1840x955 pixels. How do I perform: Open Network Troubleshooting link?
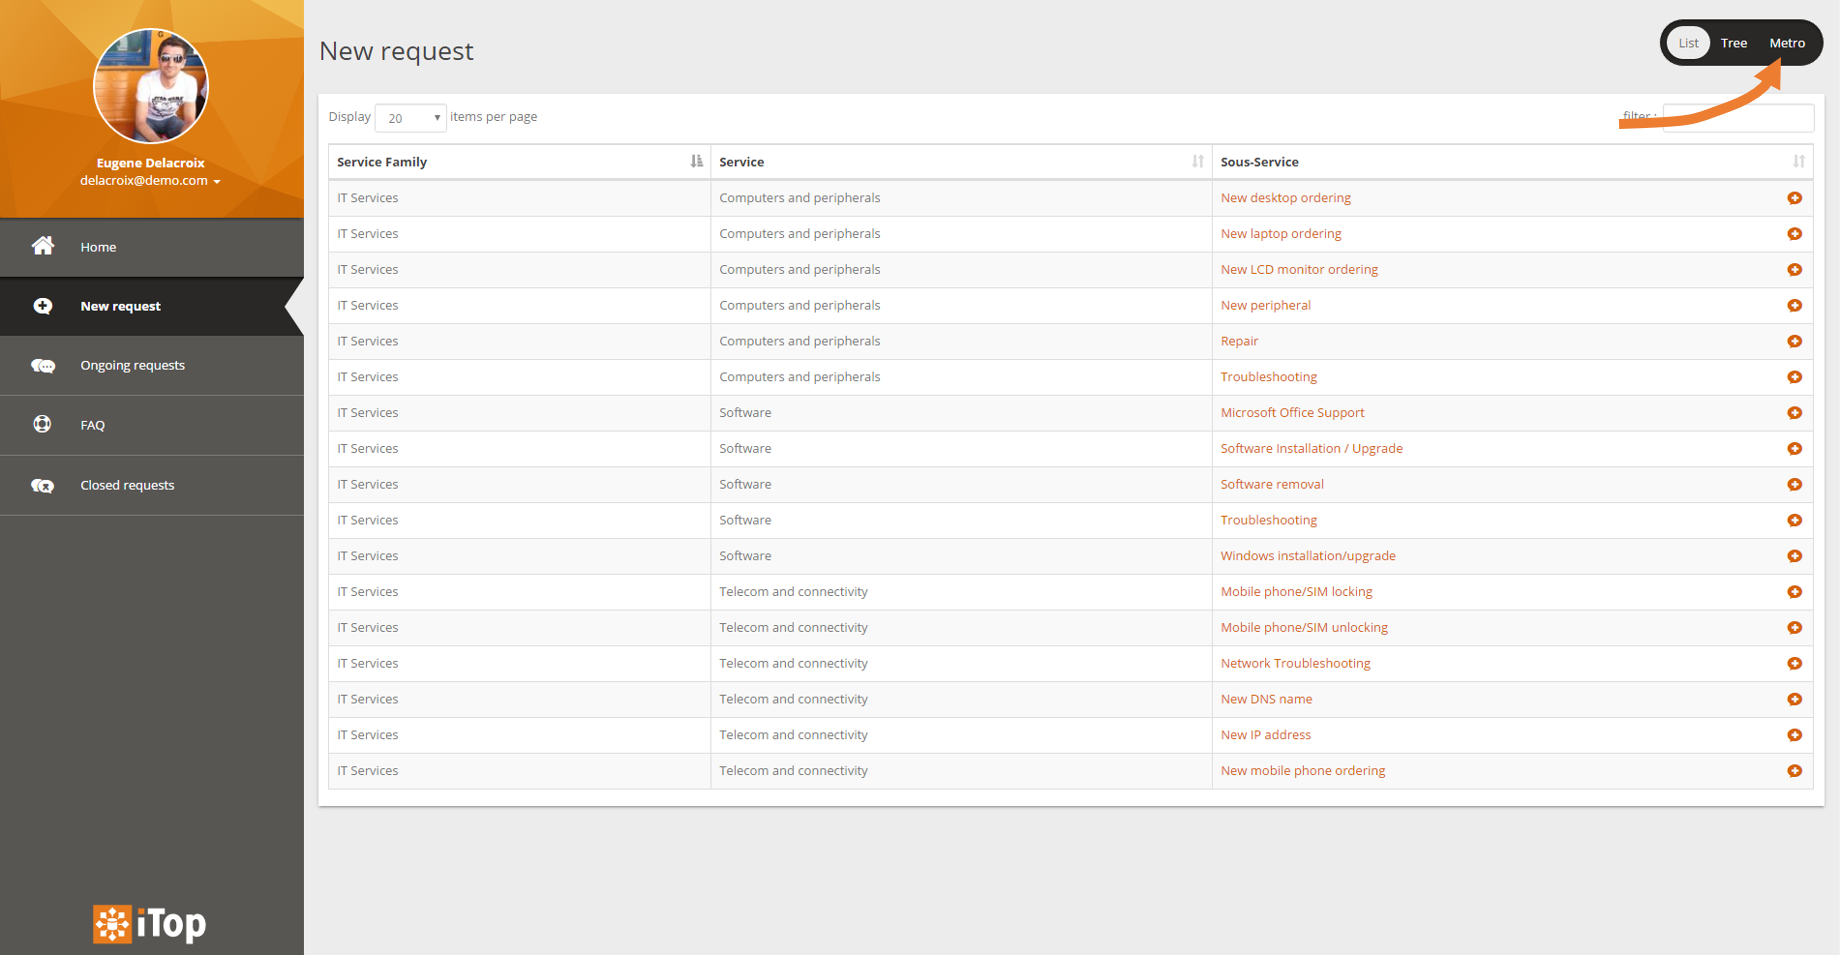pyautogui.click(x=1295, y=663)
